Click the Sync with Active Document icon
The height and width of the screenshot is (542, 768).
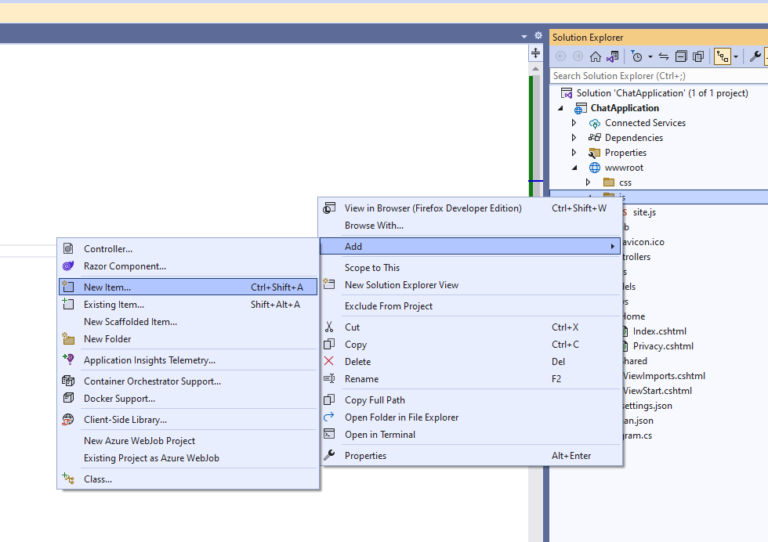click(663, 57)
